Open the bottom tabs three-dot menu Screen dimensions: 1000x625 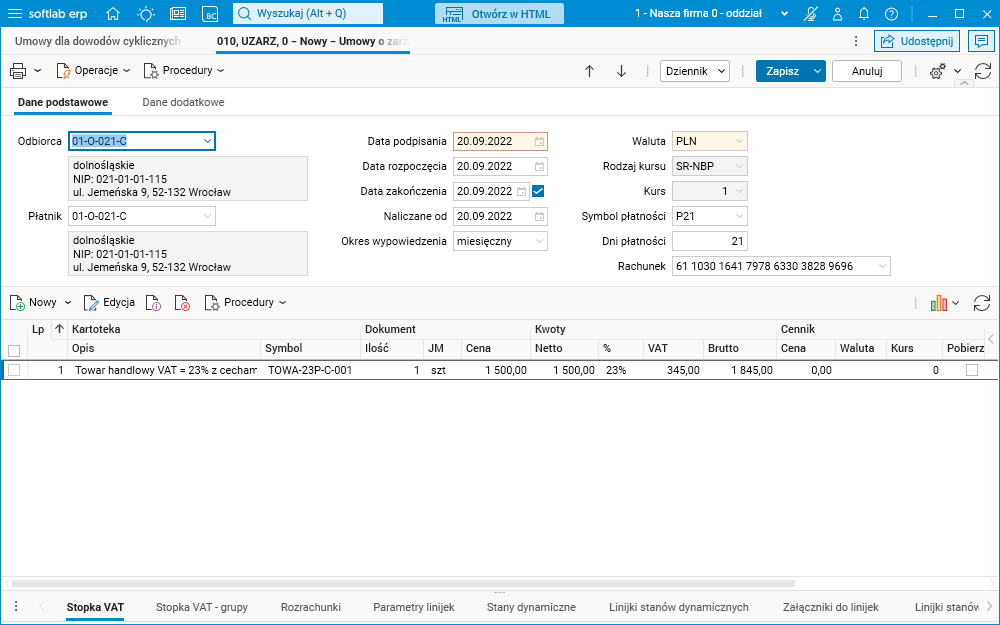coord(16,607)
